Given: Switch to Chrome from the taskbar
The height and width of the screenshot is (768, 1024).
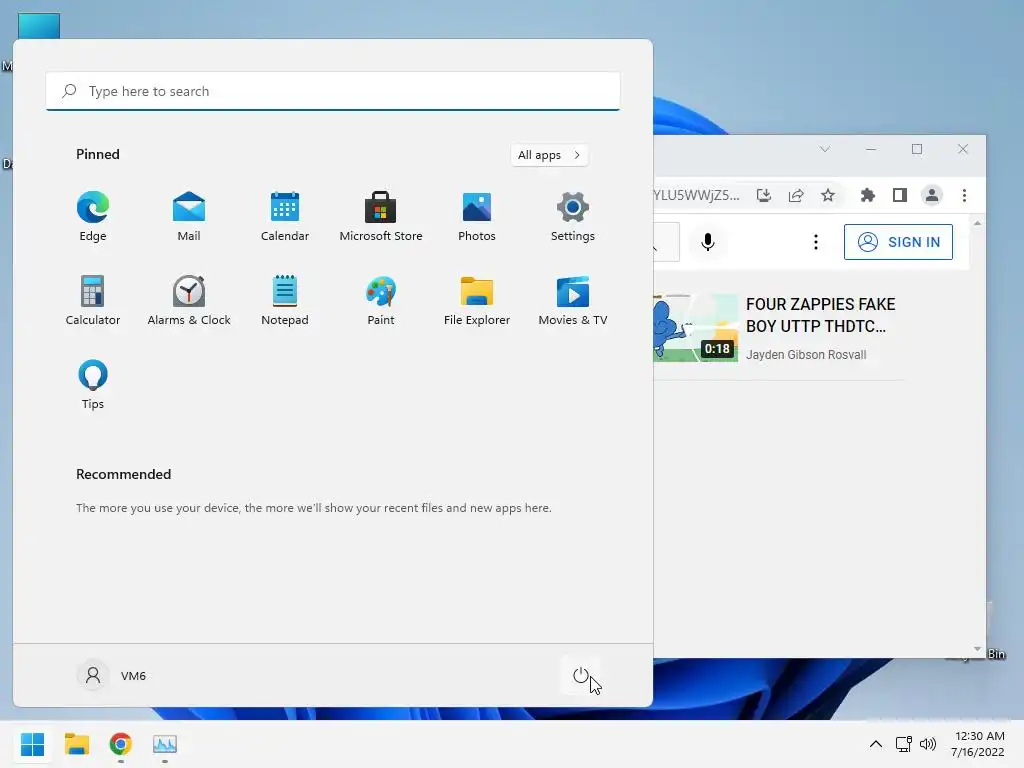Looking at the screenshot, I should pyautogui.click(x=120, y=744).
